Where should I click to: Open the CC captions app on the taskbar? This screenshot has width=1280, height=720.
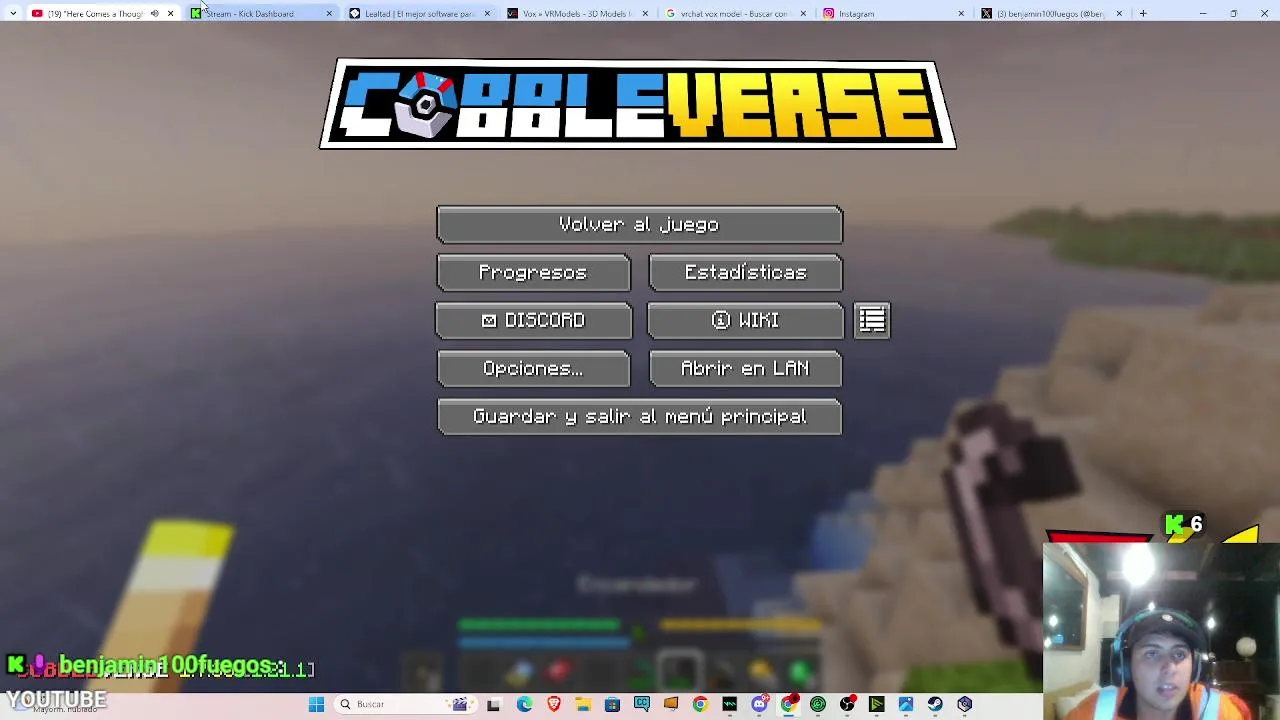(x=641, y=704)
